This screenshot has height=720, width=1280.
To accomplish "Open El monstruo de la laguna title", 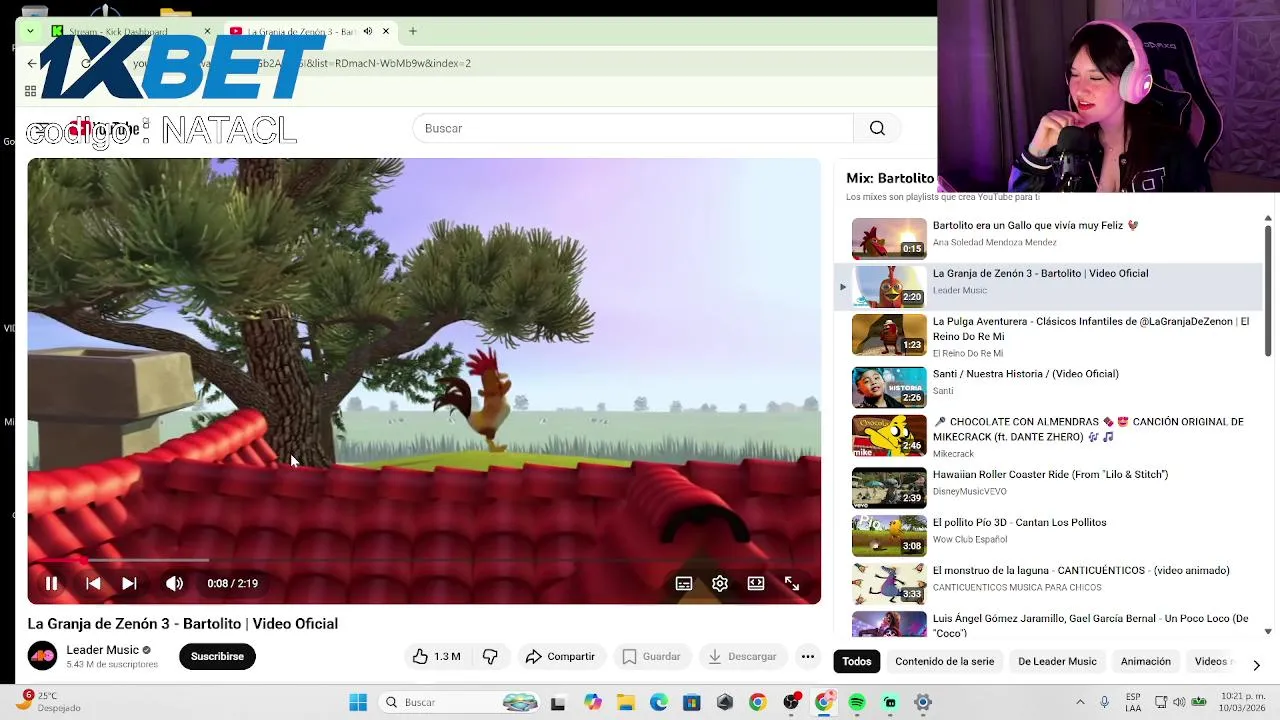I will [x=1081, y=570].
